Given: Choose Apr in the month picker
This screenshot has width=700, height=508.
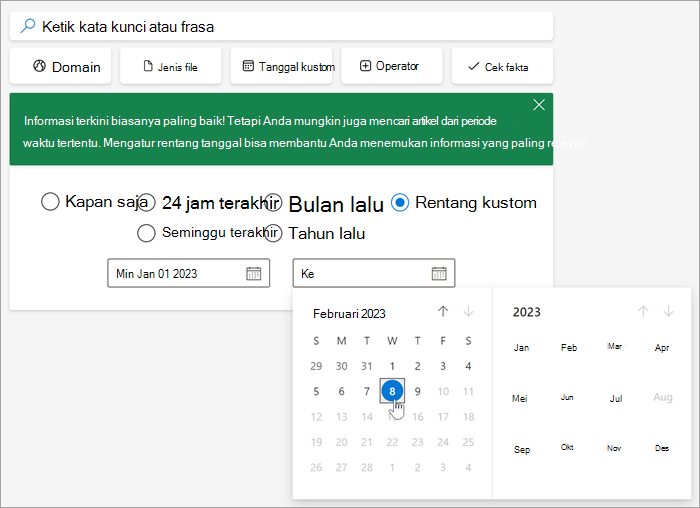Looking at the screenshot, I should pyautogui.click(x=662, y=347).
